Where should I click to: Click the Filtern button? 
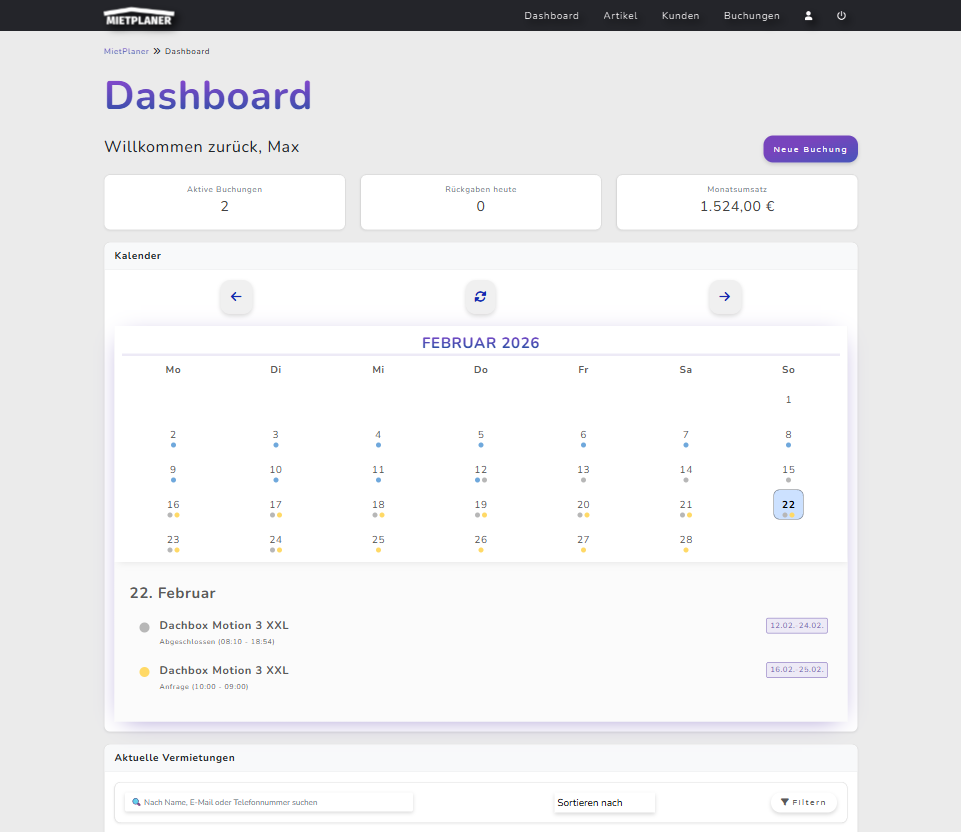point(803,802)
